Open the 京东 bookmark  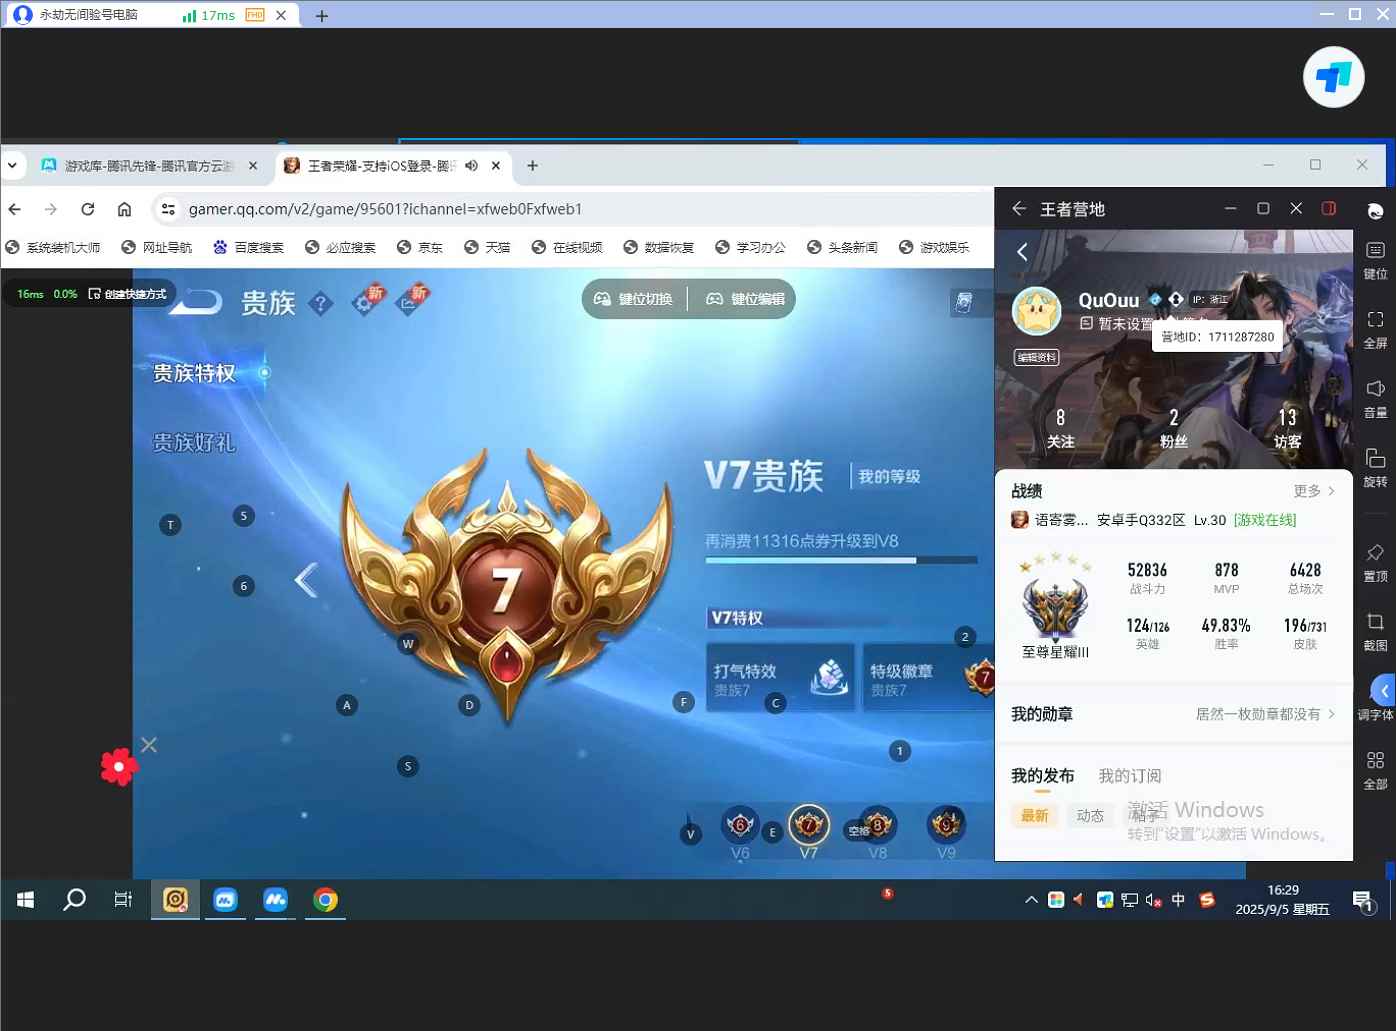pos(420,247)
